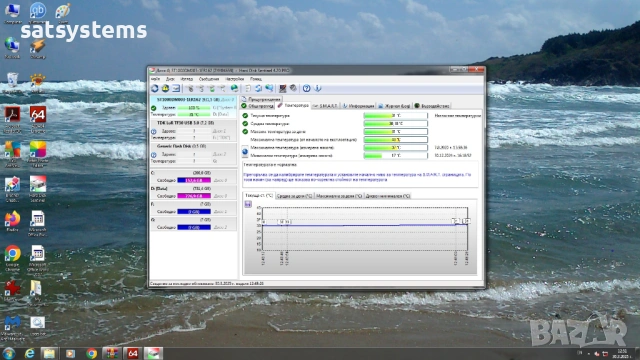Switch to Chrome on the taskbar
The height and width of the screenshot is (360, 640).
pyautogui.click(x=91, y=353)
